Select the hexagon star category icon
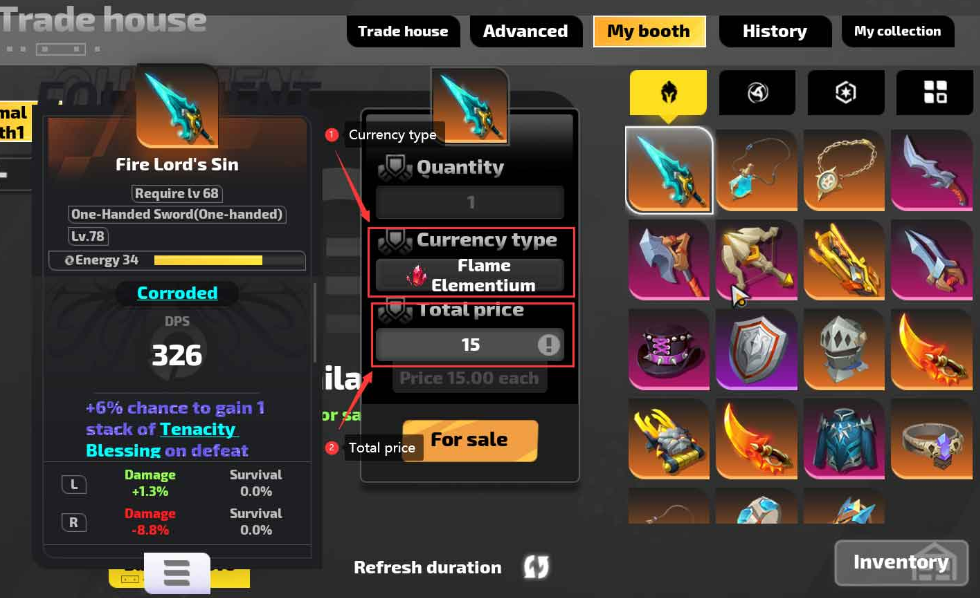This screenshot has width=980, height=598. [x=846, y=92]
